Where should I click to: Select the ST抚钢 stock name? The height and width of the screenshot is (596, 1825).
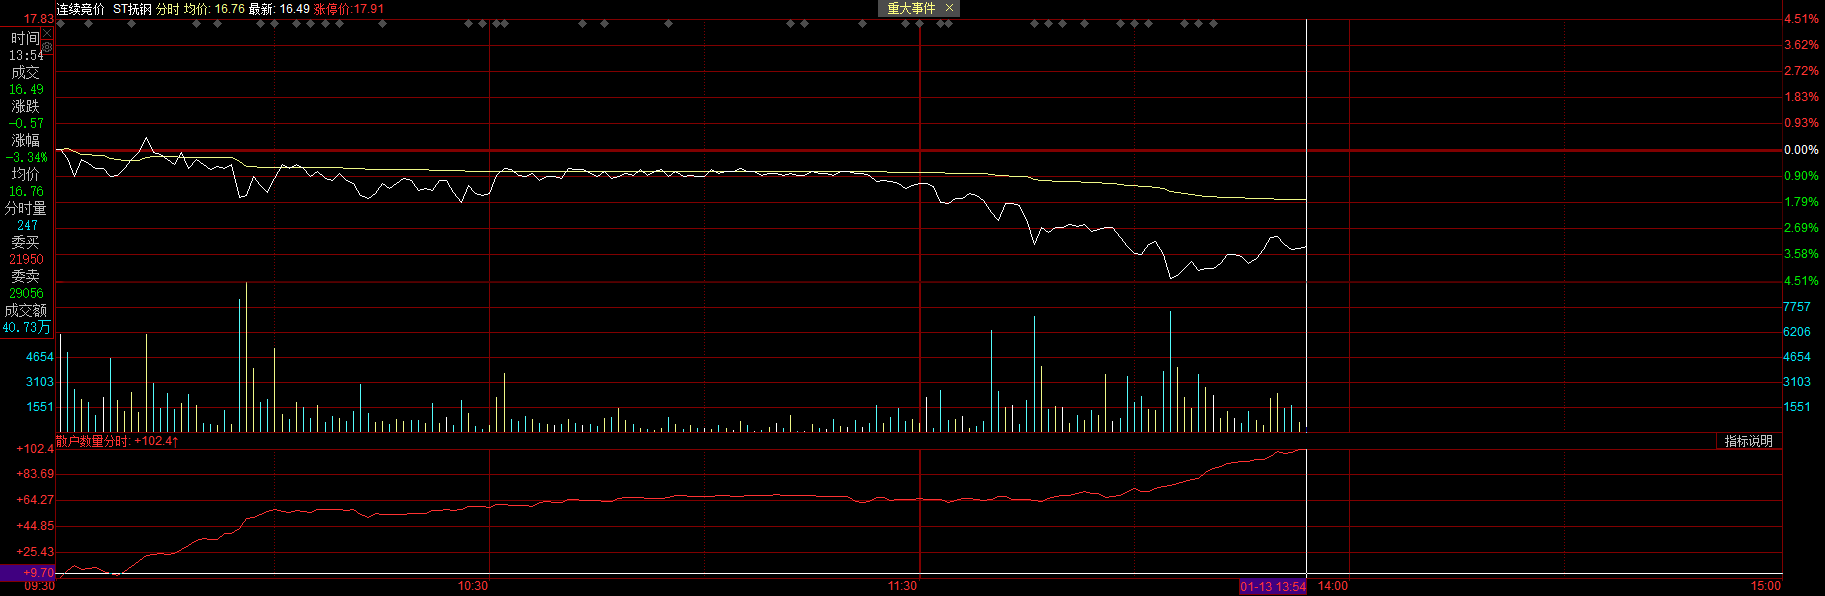pyautogui.click(x=132, y=9)
